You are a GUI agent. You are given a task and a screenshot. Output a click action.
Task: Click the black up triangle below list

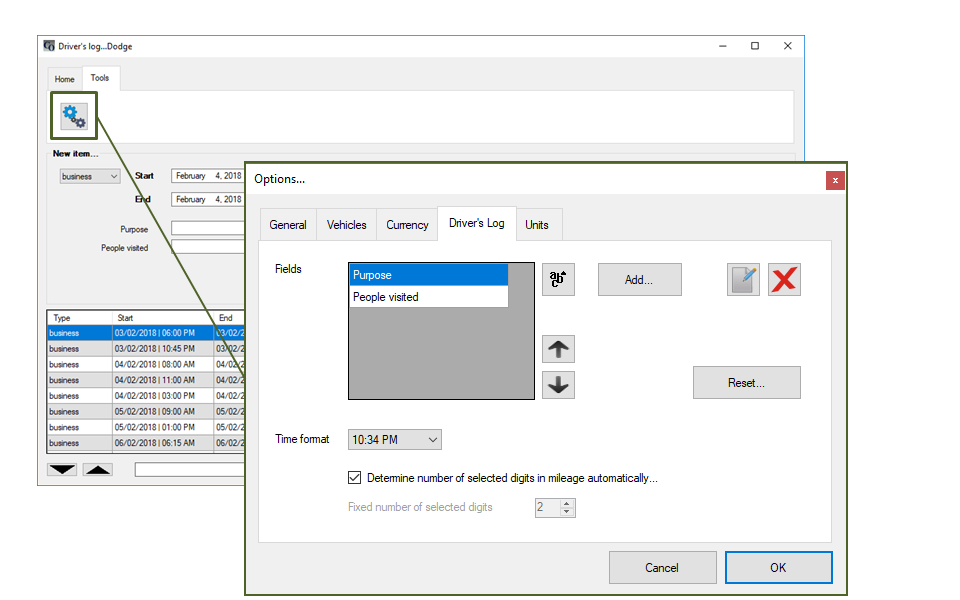(98, 469)
